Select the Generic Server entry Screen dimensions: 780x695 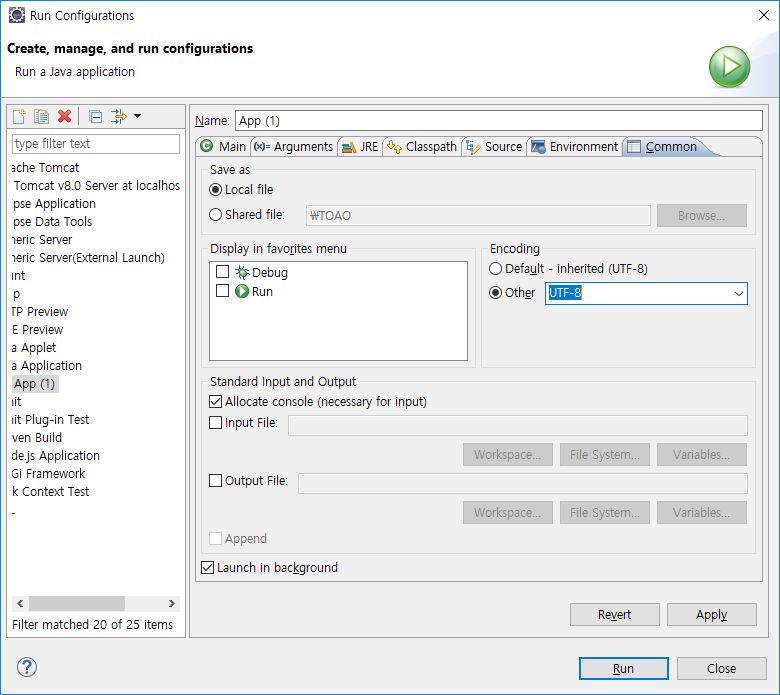[x=42, y=239]
